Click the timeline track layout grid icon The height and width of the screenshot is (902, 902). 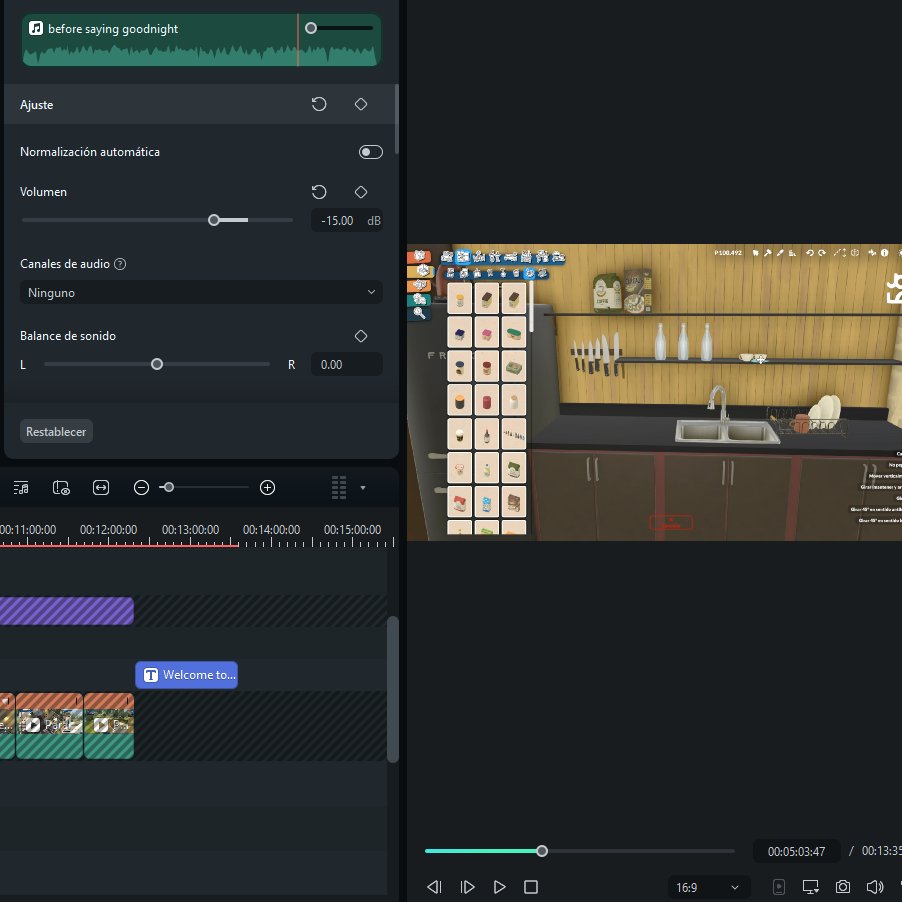(x=339, y=488)
